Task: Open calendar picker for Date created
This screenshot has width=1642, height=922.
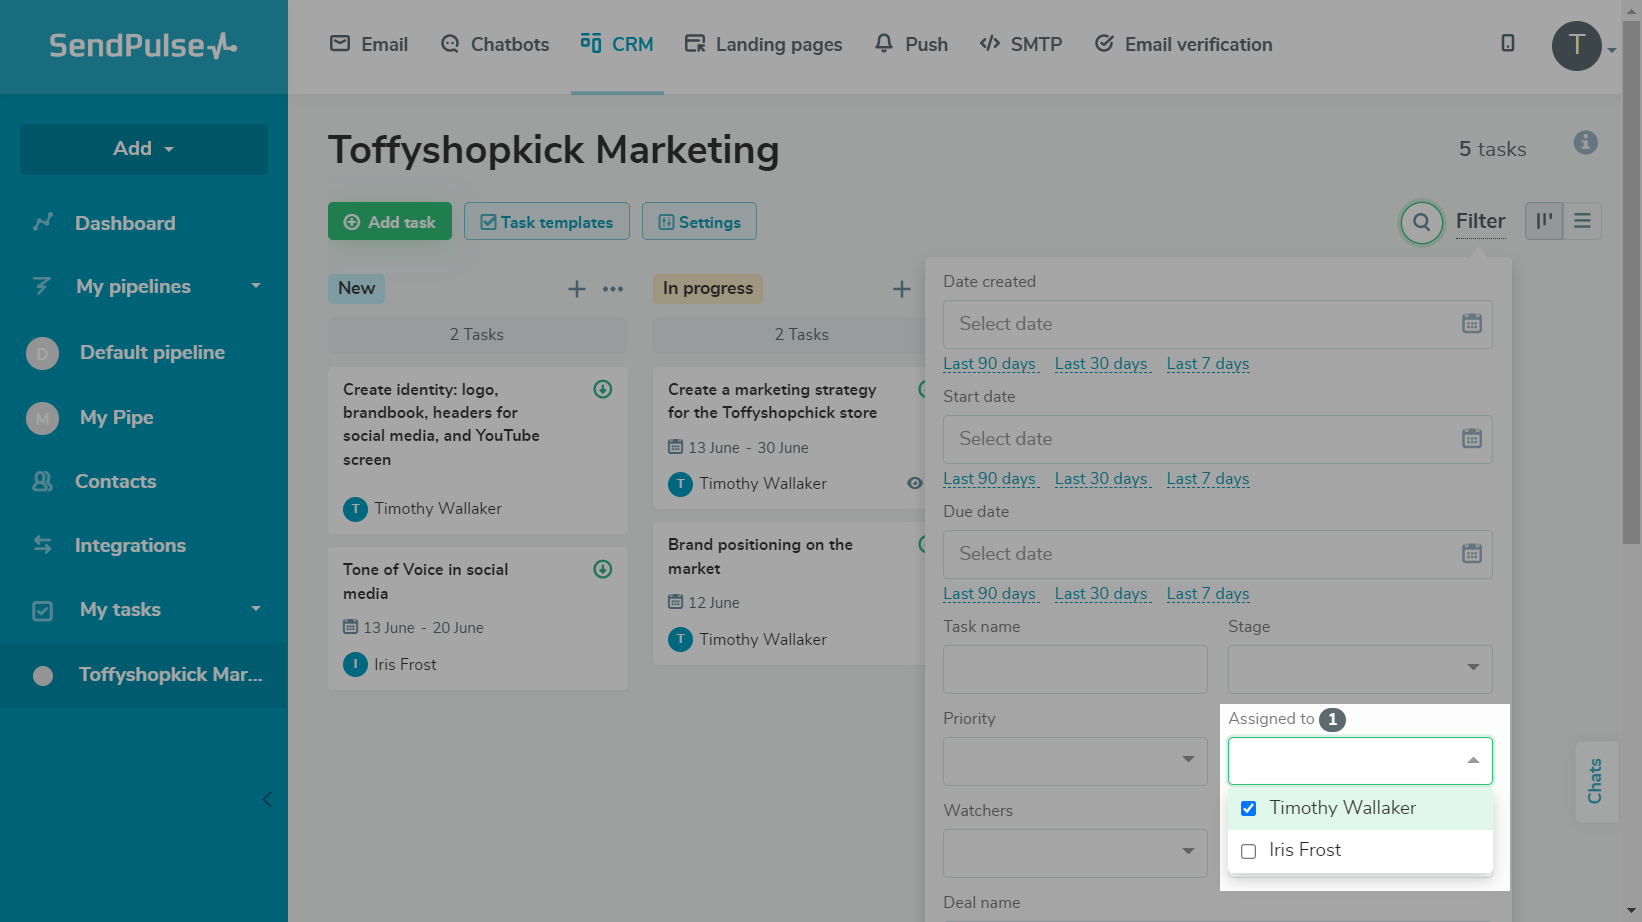Action: point(1471,324)
